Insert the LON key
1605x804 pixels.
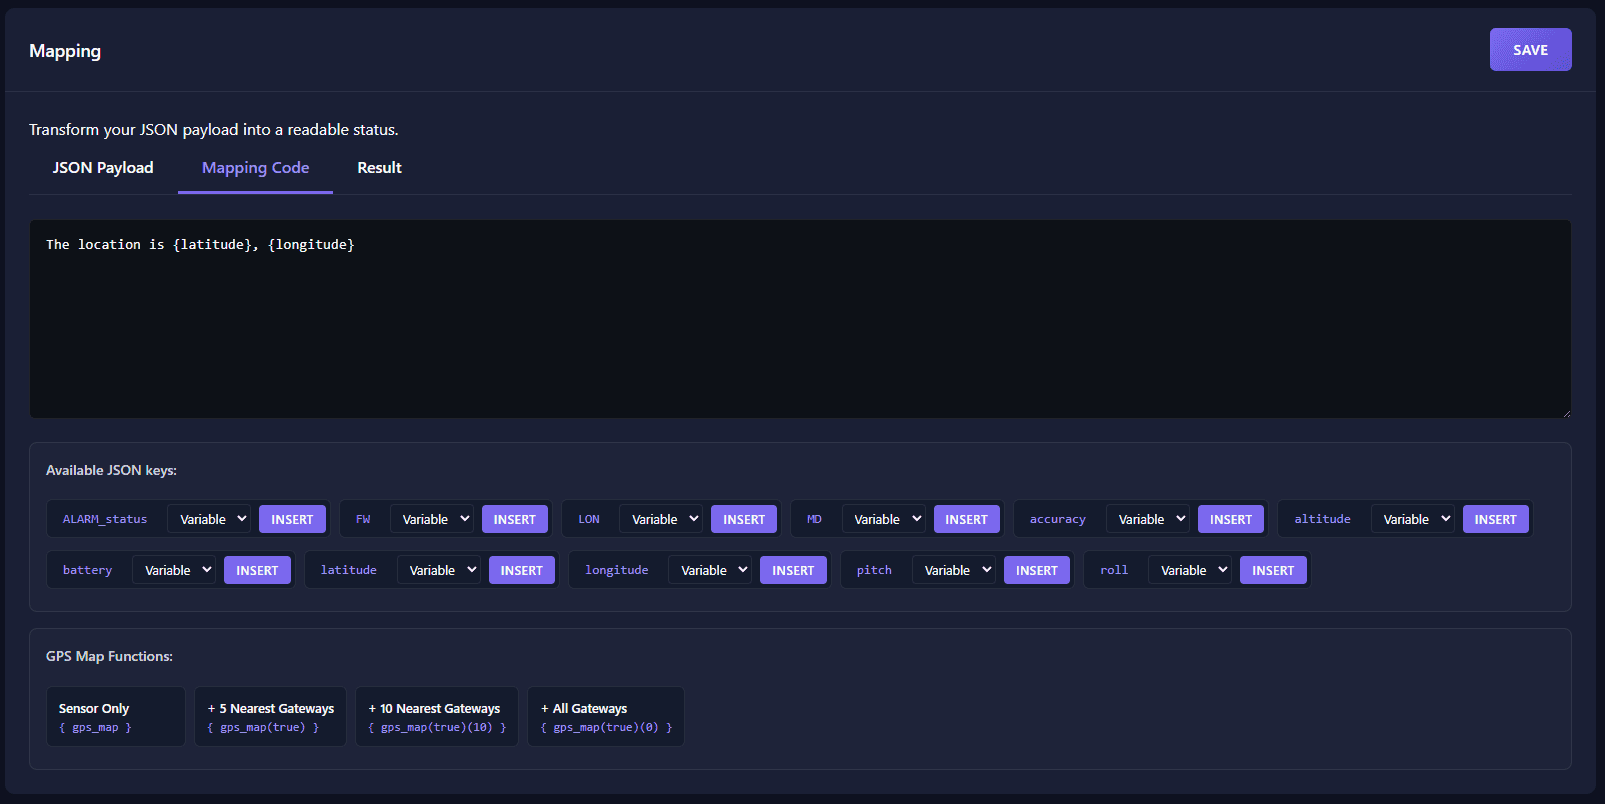click(x=743, y=519)
